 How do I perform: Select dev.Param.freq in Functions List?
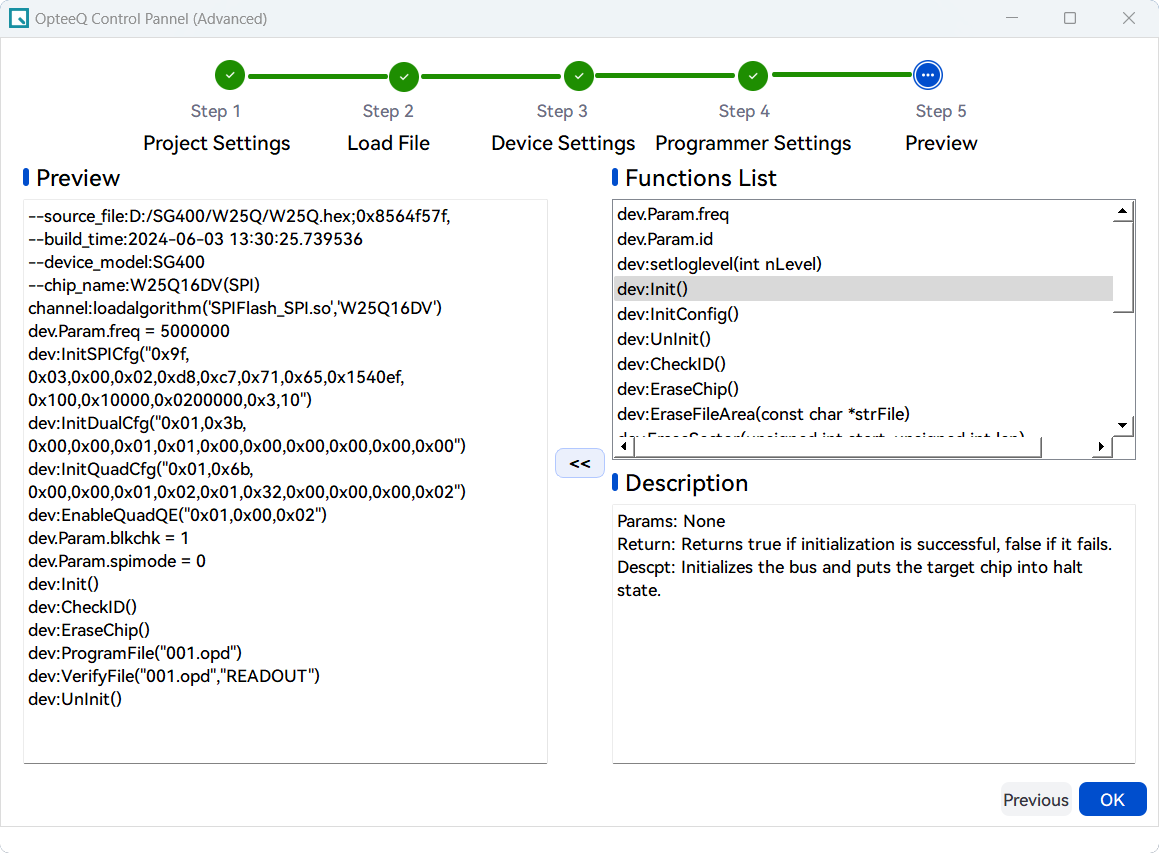click(673, 214)
